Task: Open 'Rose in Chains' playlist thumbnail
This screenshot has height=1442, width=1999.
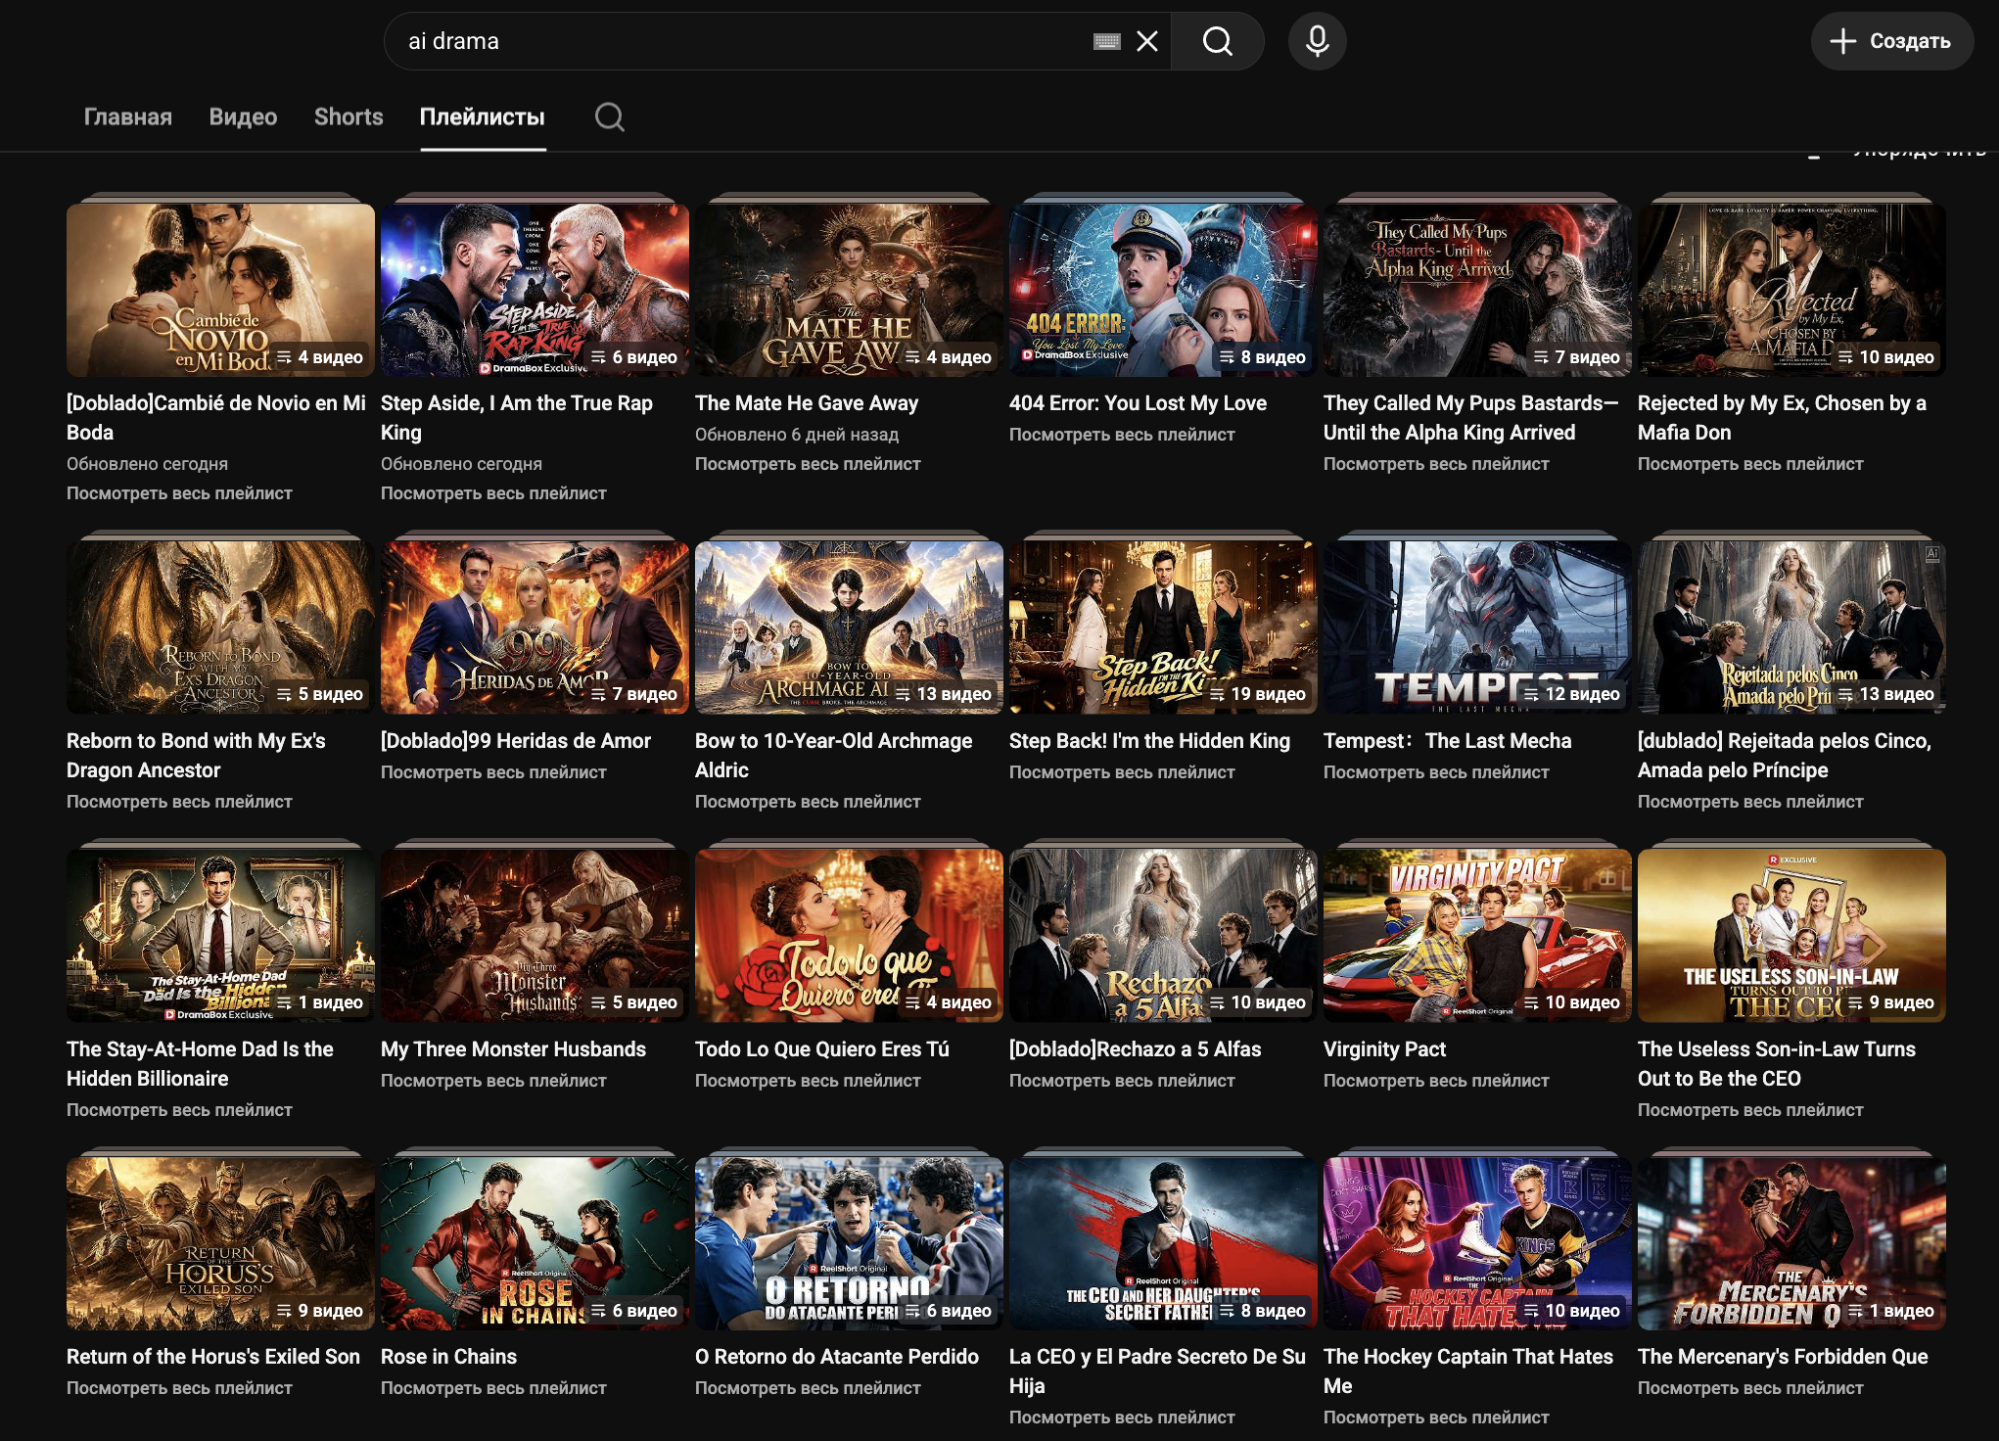Action: click(x=535, y=1243)
